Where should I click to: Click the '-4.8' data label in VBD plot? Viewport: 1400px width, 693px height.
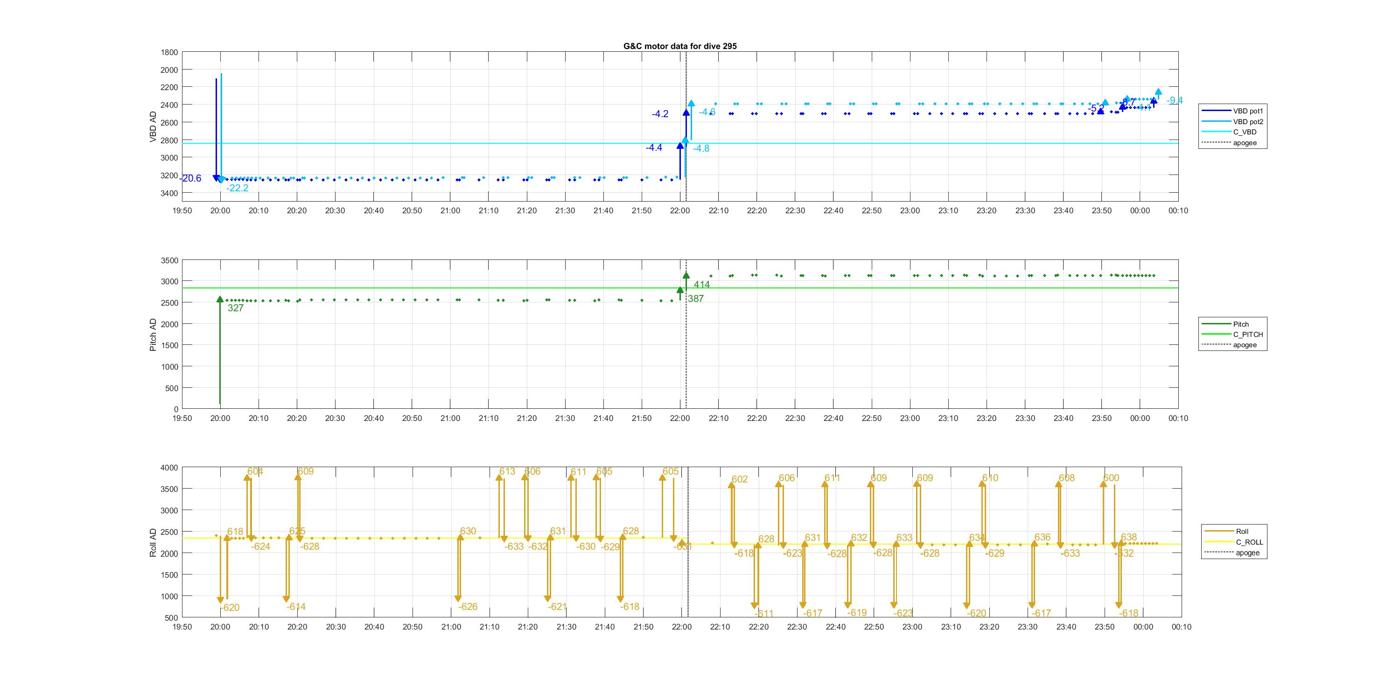click(x=701, y=148)
